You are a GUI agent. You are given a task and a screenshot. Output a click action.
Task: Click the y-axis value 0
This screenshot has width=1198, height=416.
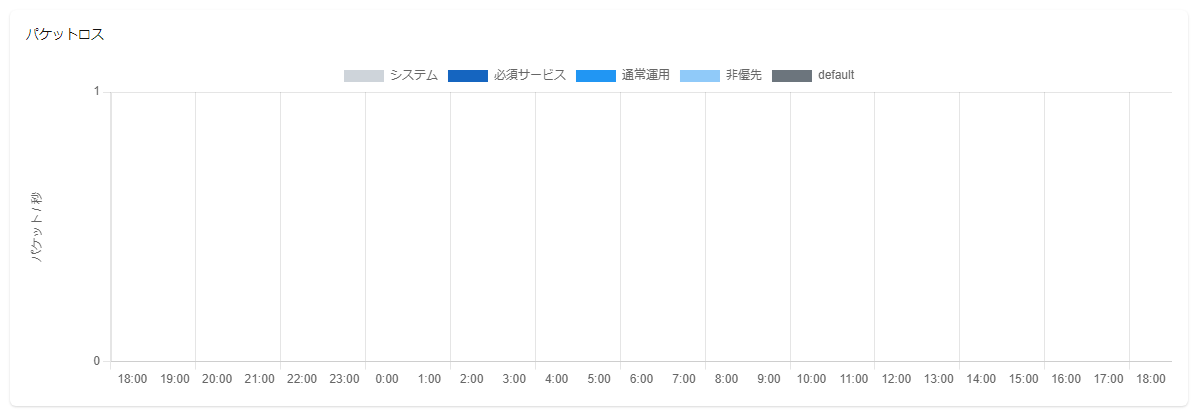coord(97,361)
